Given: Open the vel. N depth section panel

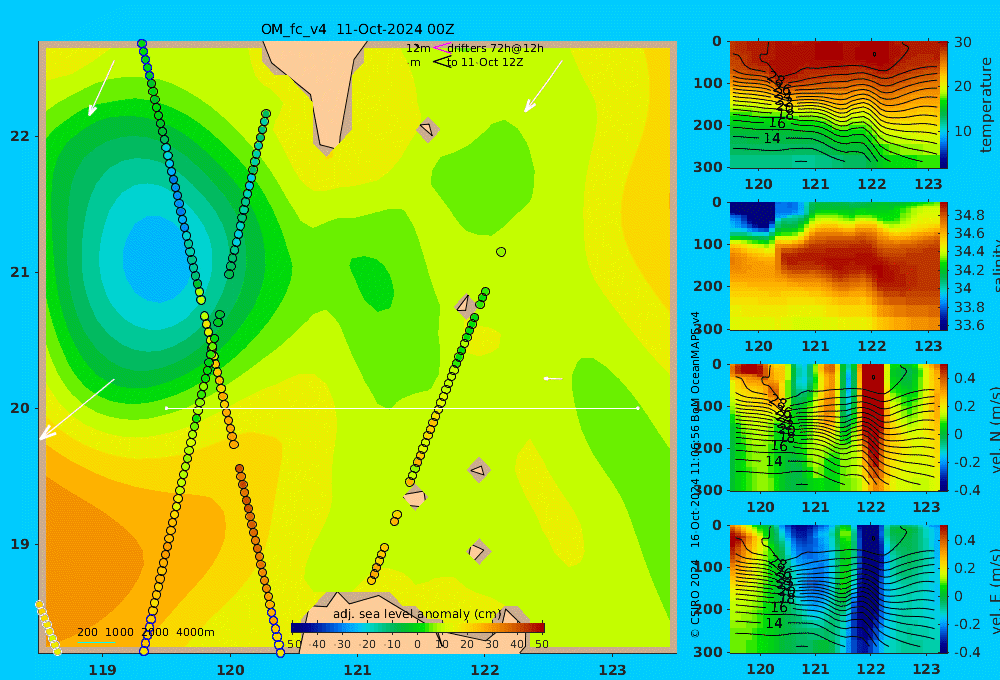Looking at the screenshot, I should [834, 427].
